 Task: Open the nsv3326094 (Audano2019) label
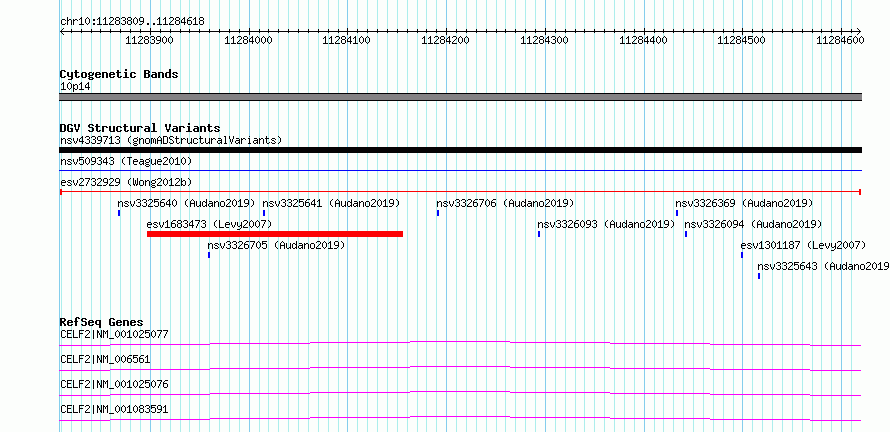point(753,224)
